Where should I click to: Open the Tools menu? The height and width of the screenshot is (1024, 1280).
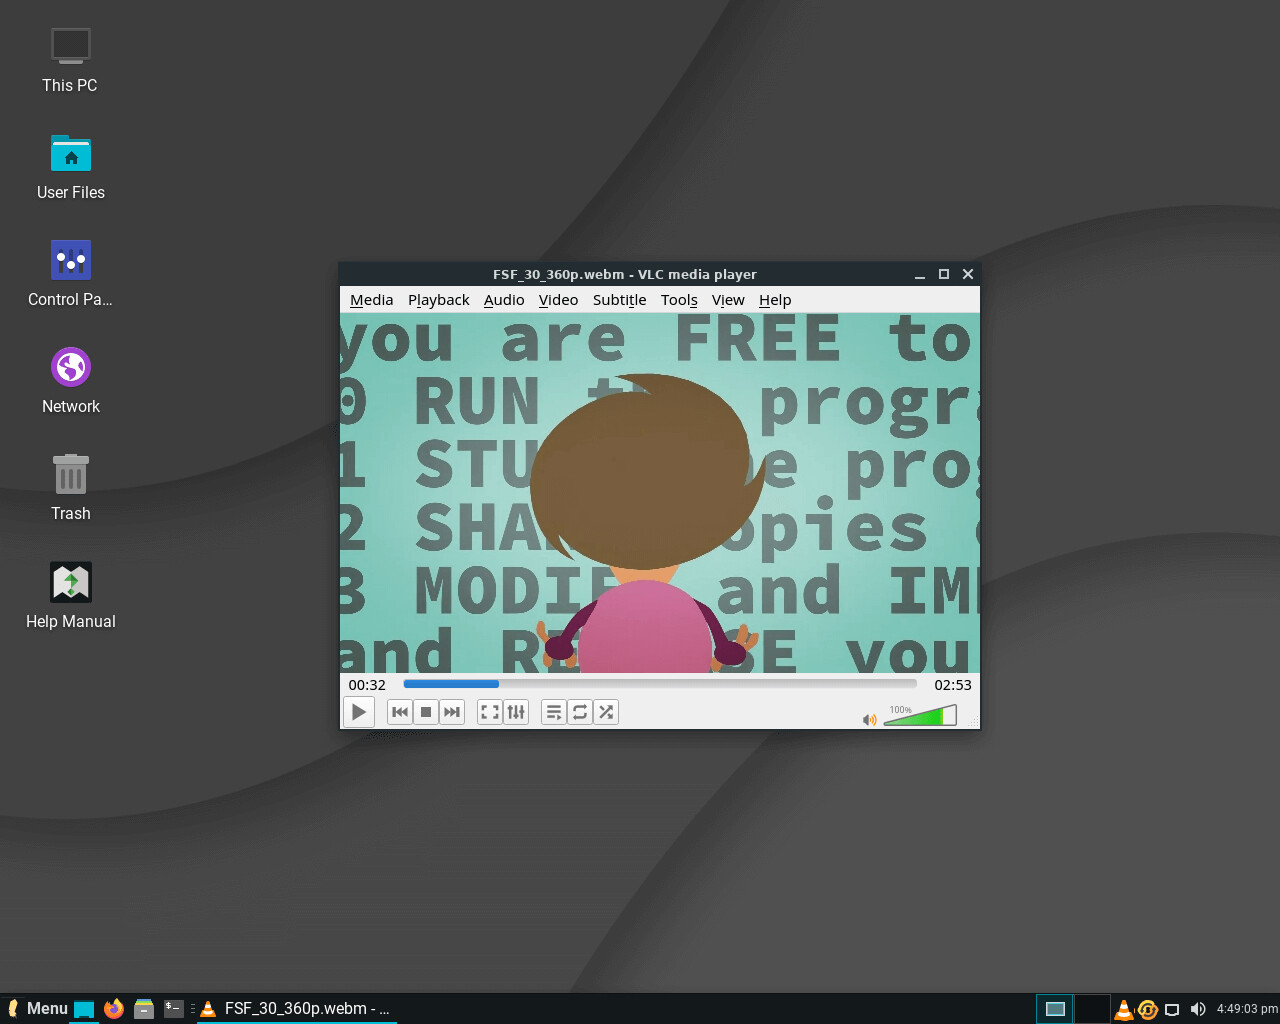679,299
